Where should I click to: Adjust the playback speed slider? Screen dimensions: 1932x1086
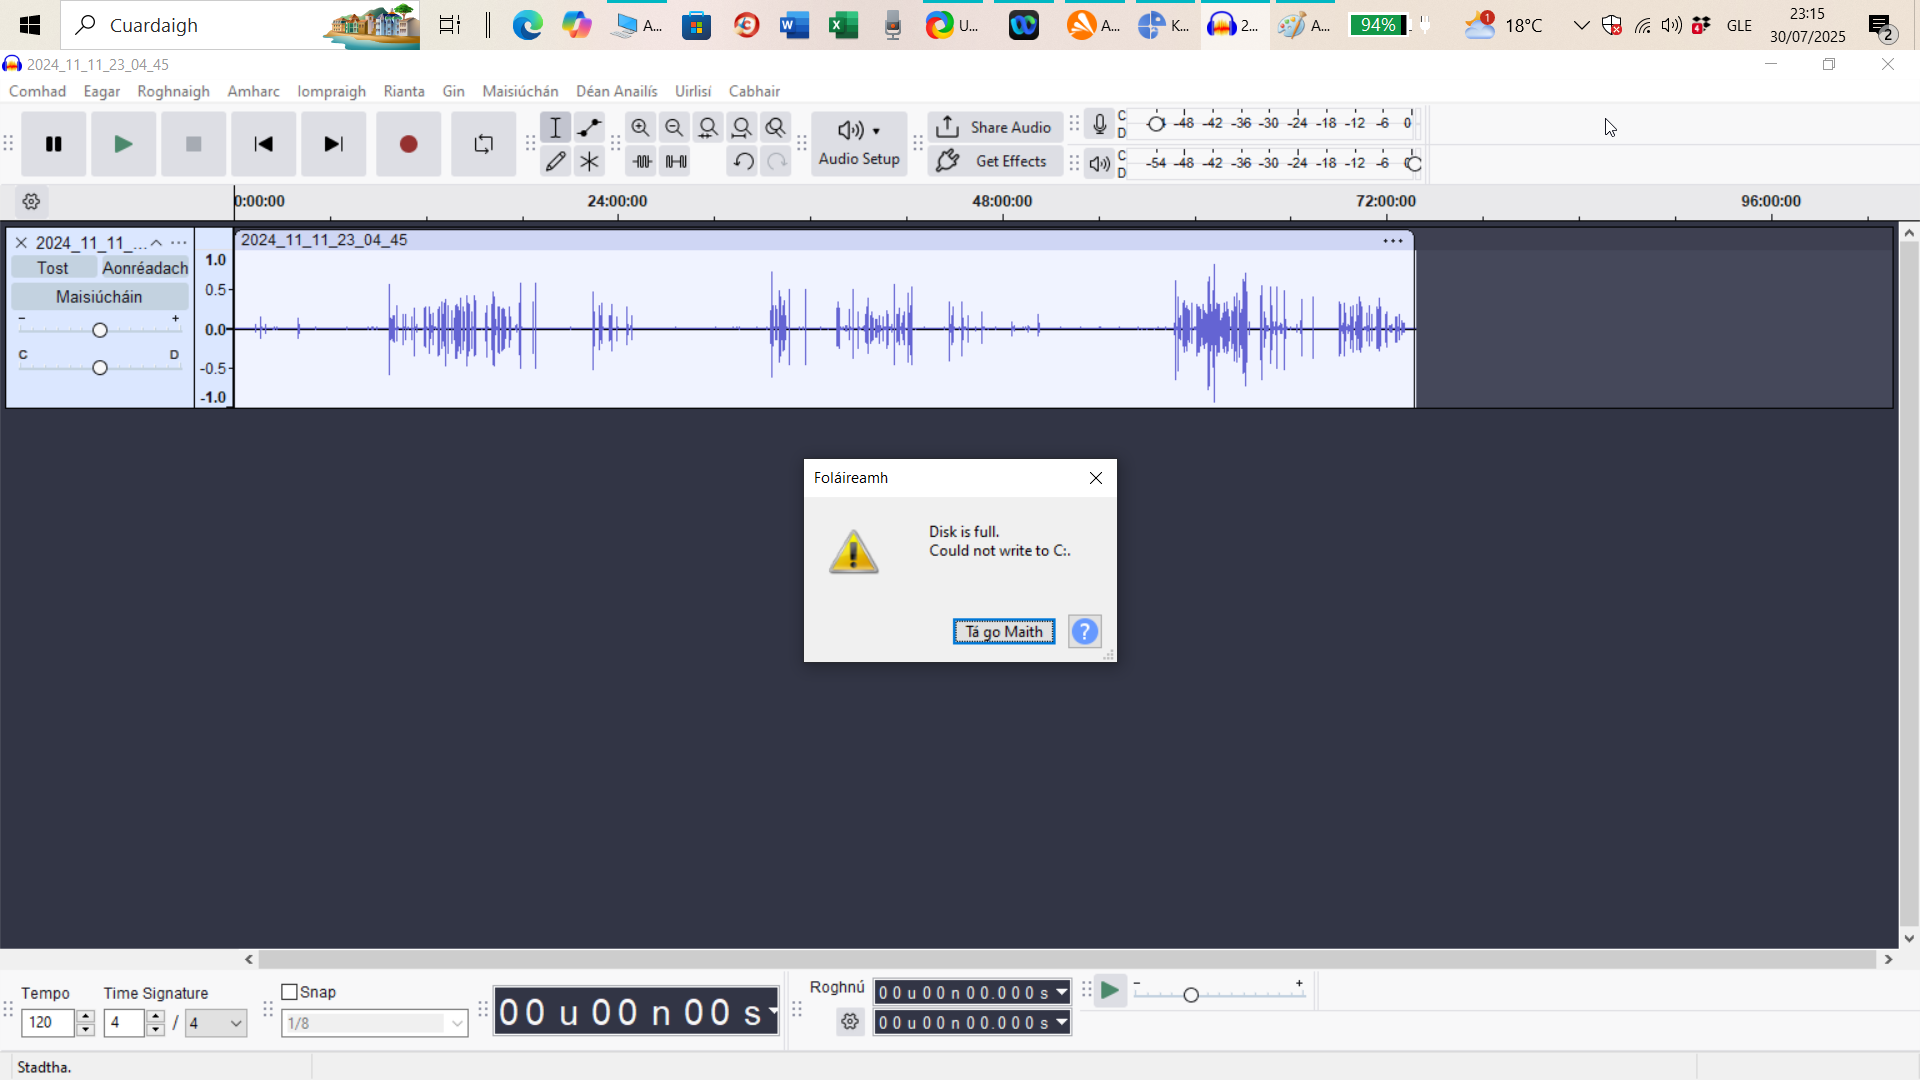pos(1190,995)
